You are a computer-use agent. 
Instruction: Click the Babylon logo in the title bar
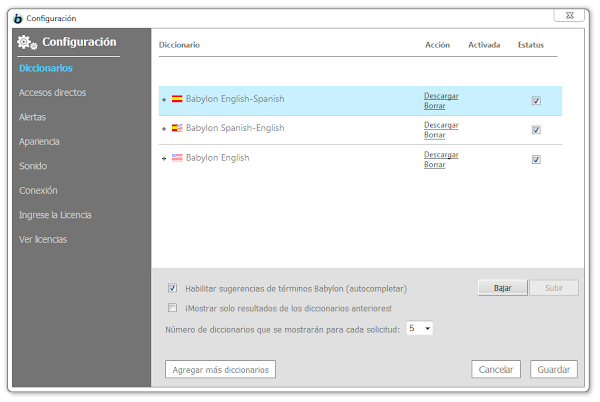tap(18, 18)
